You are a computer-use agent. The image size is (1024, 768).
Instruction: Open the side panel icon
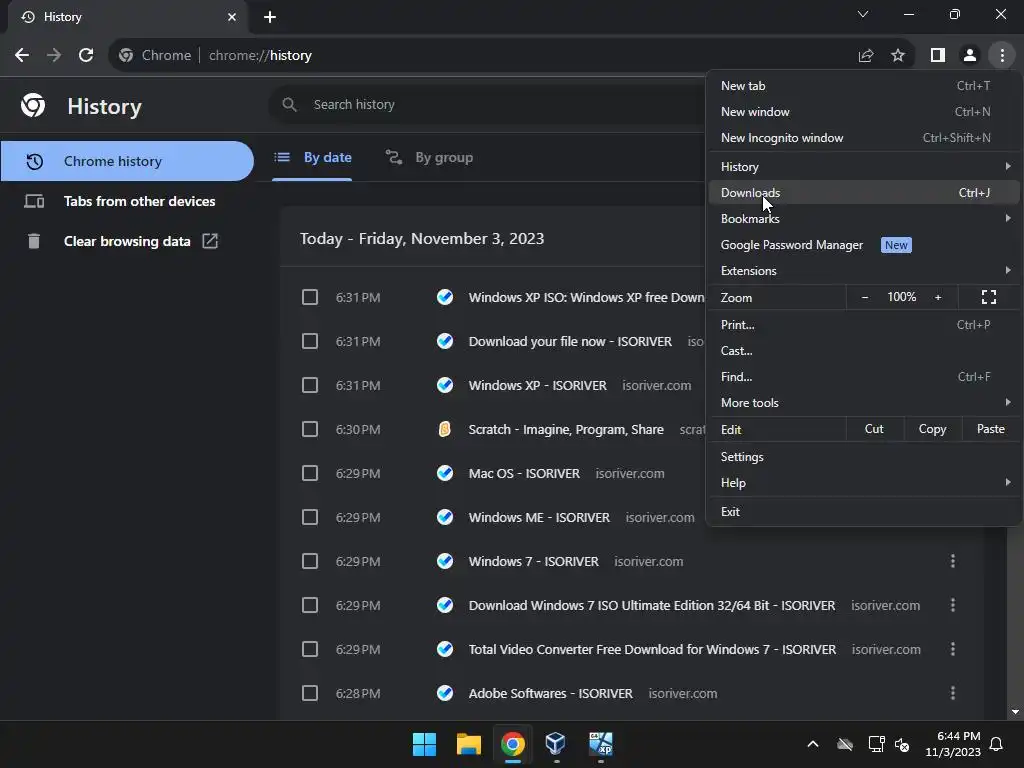[x=938, y=56]
